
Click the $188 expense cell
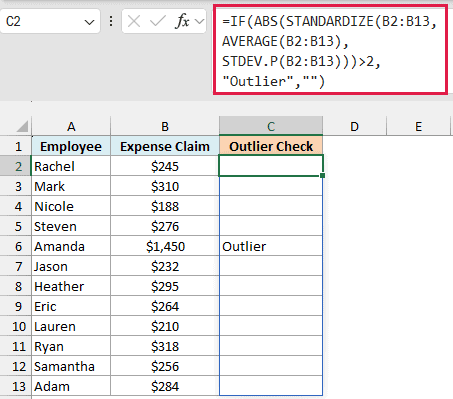click(x=165, y=206)
